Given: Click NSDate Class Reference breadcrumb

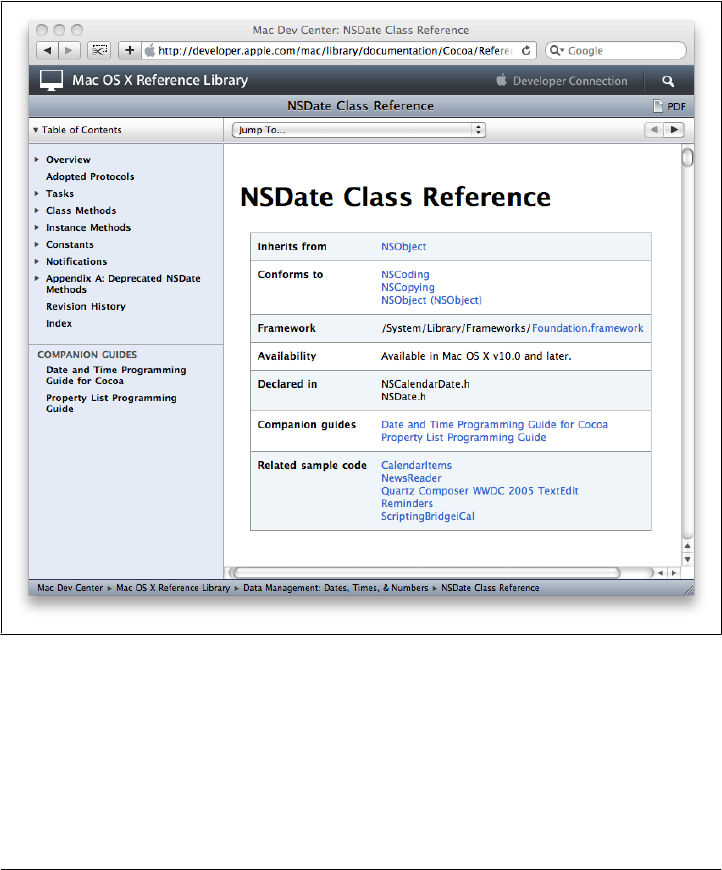Looking at the screenshot, I should tap(490, 588).
